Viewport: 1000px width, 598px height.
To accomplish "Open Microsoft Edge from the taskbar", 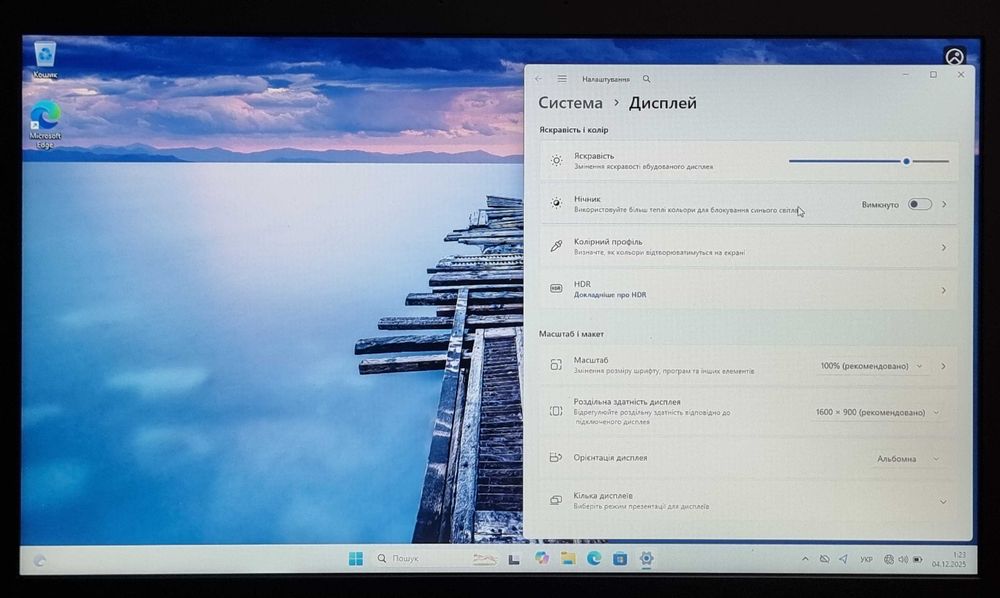I will [x=594, y=558].
